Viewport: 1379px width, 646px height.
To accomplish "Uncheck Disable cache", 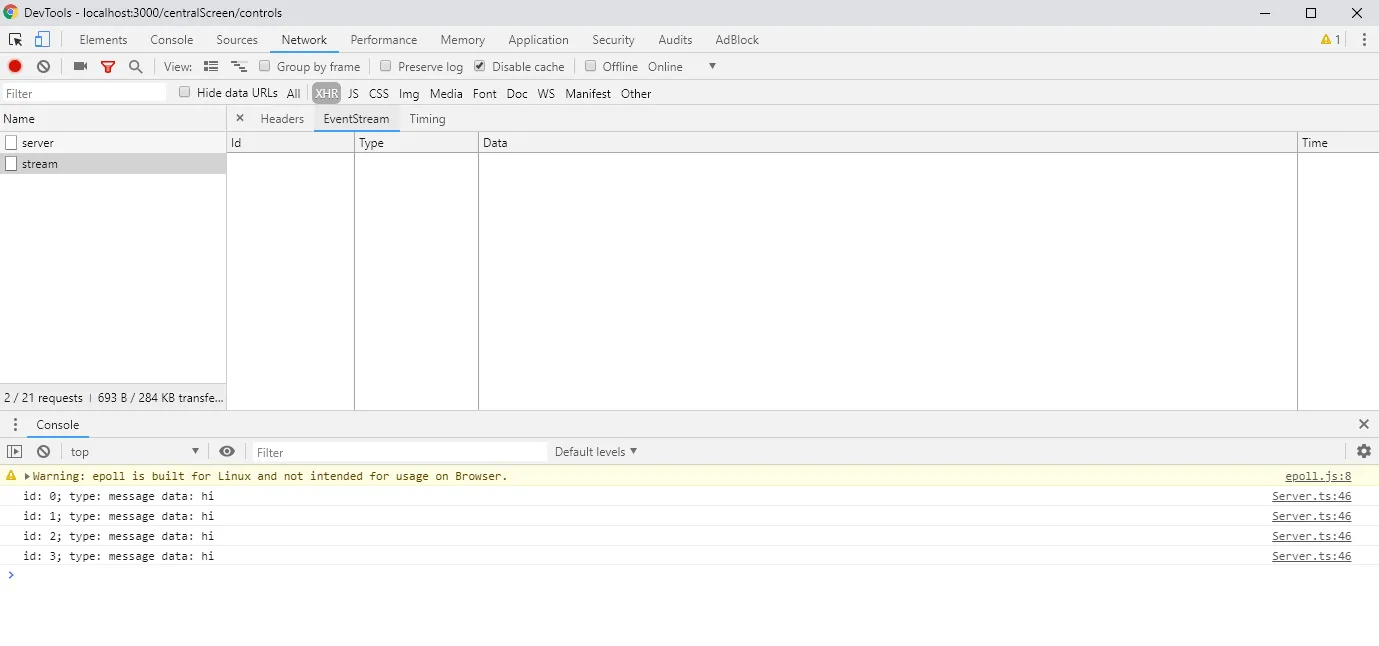I will 478,66.
